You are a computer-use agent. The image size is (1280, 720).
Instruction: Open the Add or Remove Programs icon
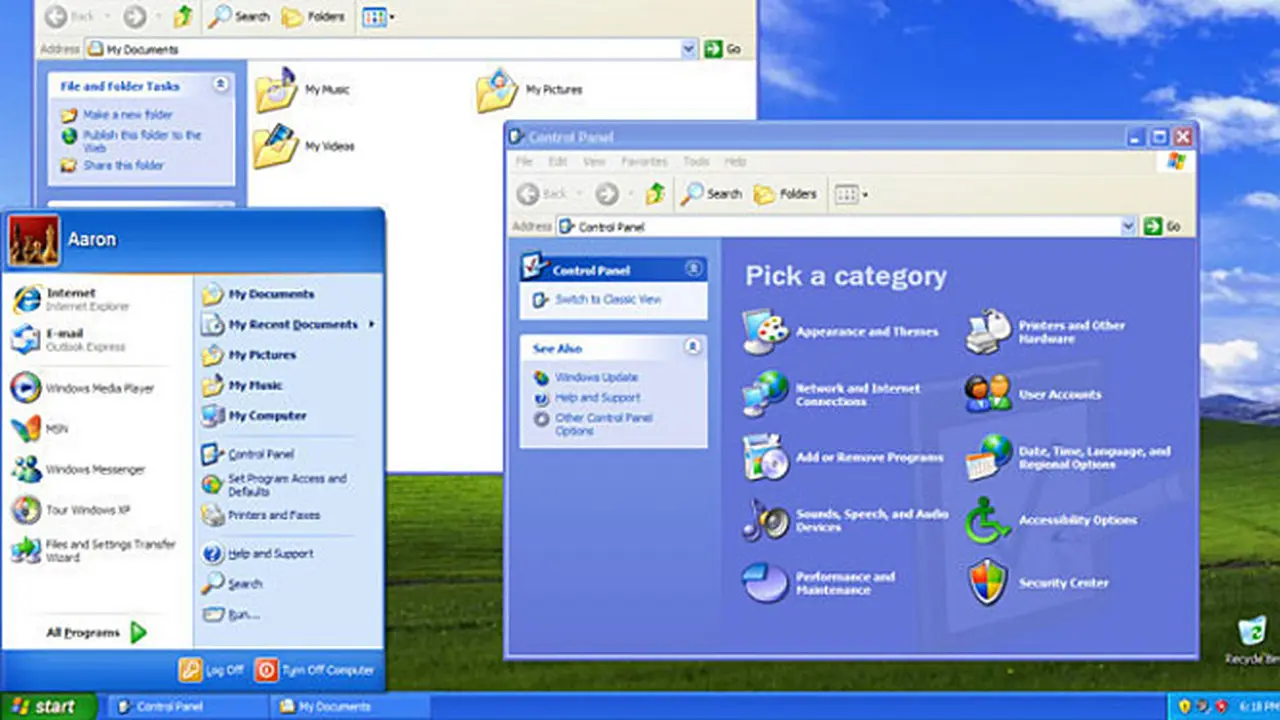coord(765,457)
